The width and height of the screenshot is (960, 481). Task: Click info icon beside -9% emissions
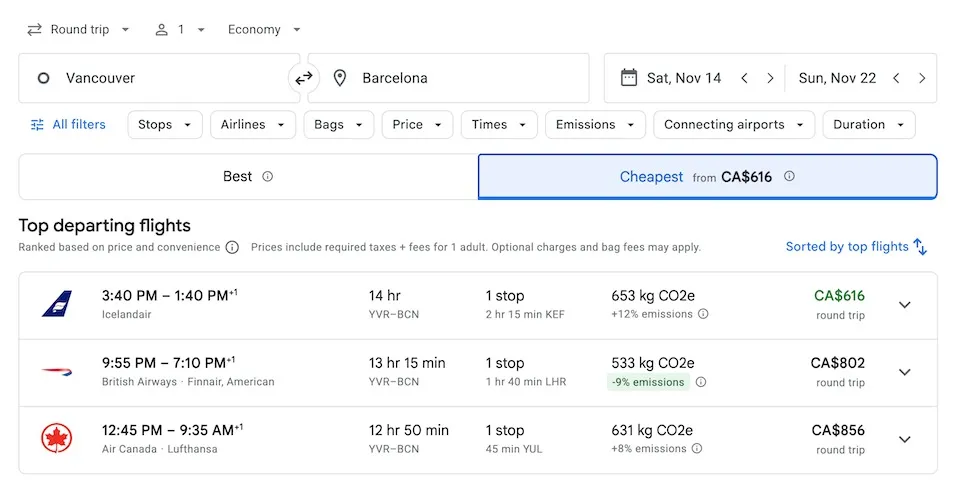pos(701,382)
